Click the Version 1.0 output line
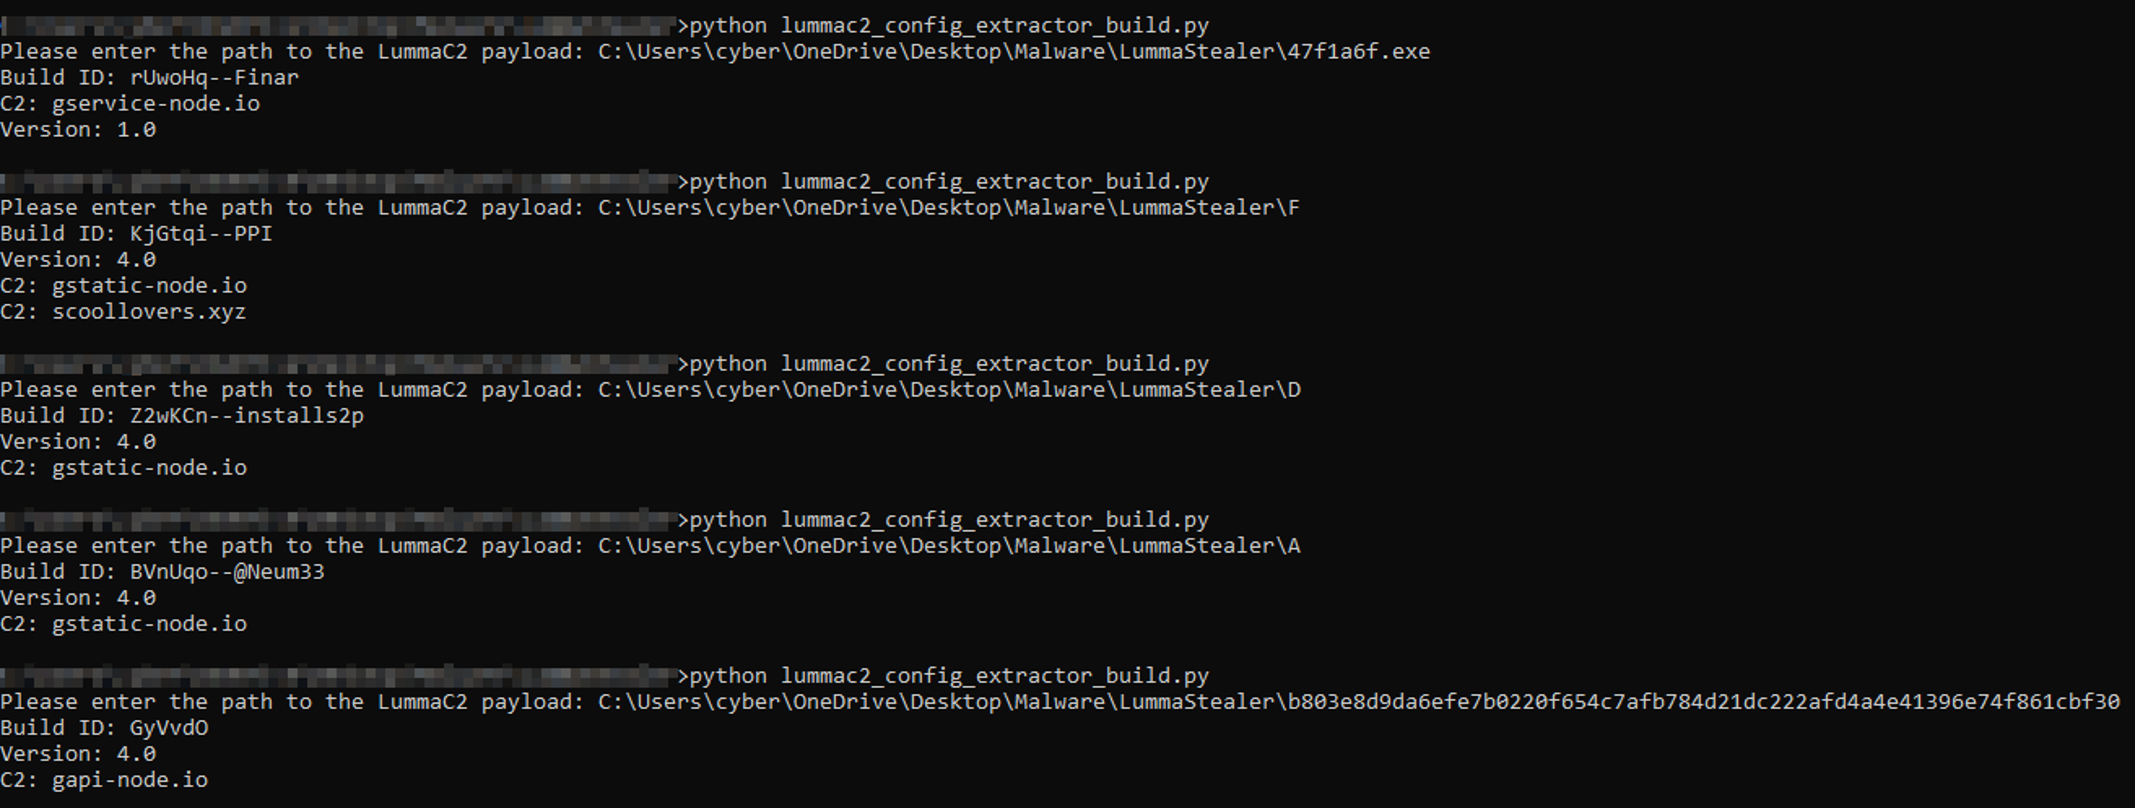Image resolution: width=2136 pixels, height=808 pixels. point(78,130)
